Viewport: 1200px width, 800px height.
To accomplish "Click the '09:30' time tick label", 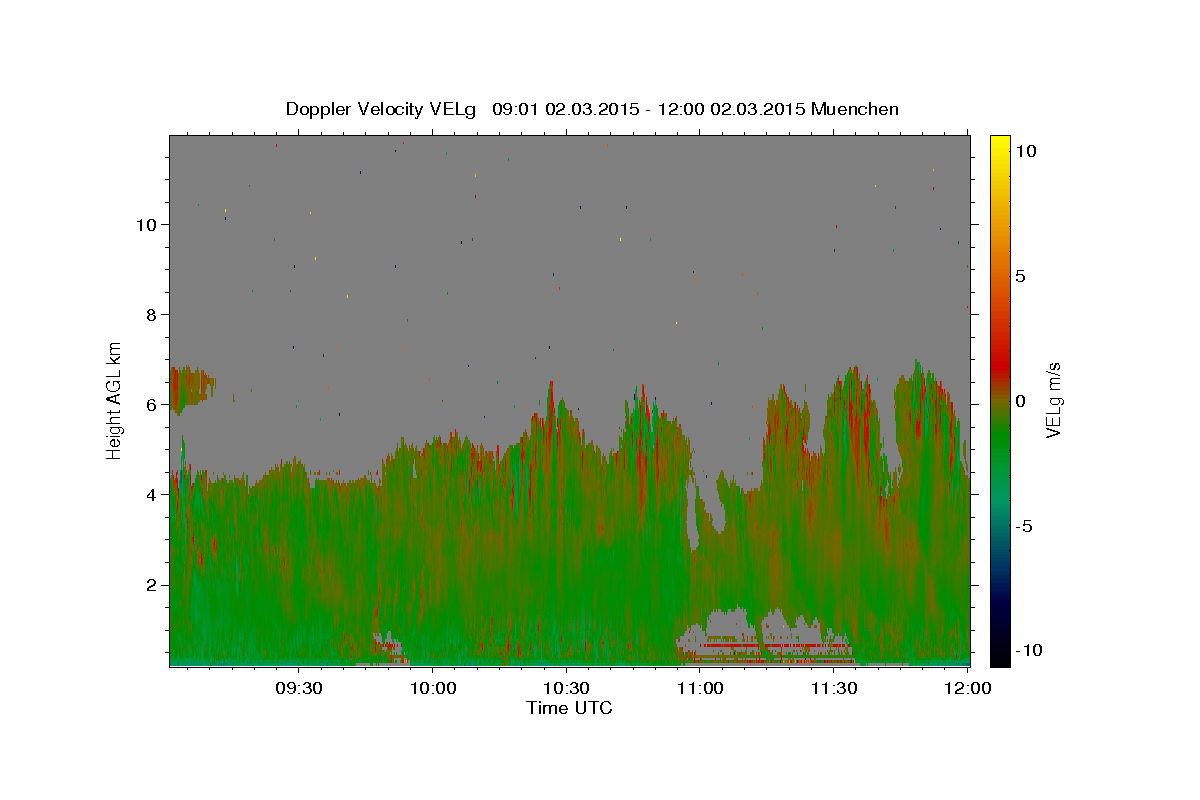I will (298, 688).
